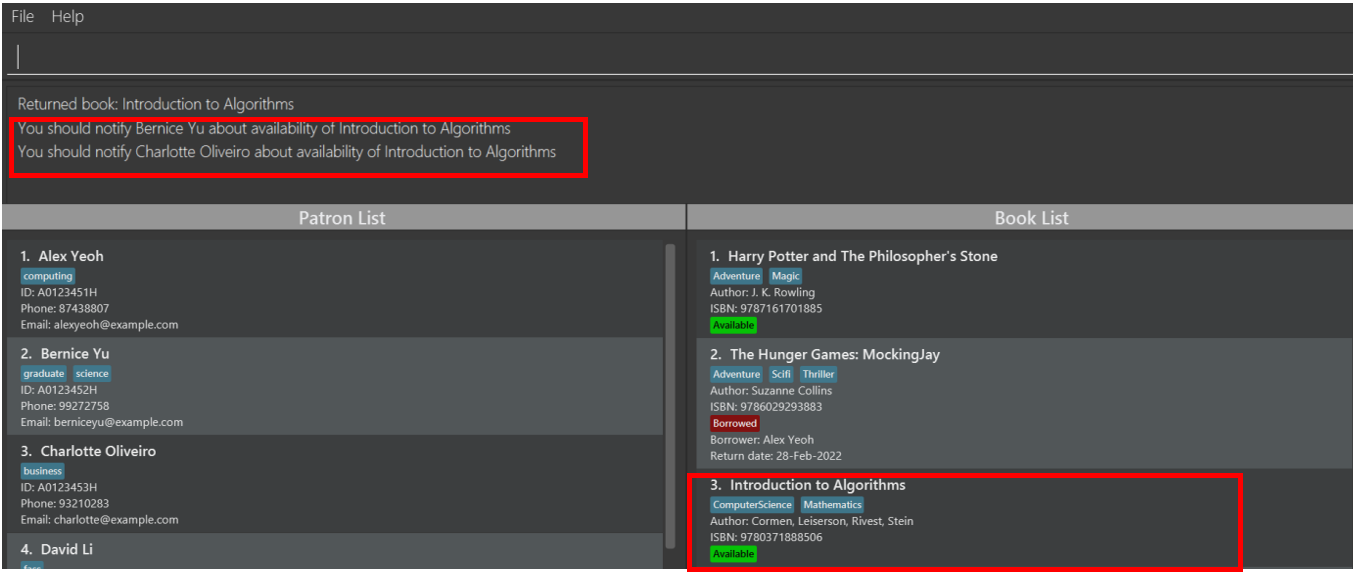Click the business tag on Charlotte Oliveiro
This screenshot has height=578, width=1356.
43,471
